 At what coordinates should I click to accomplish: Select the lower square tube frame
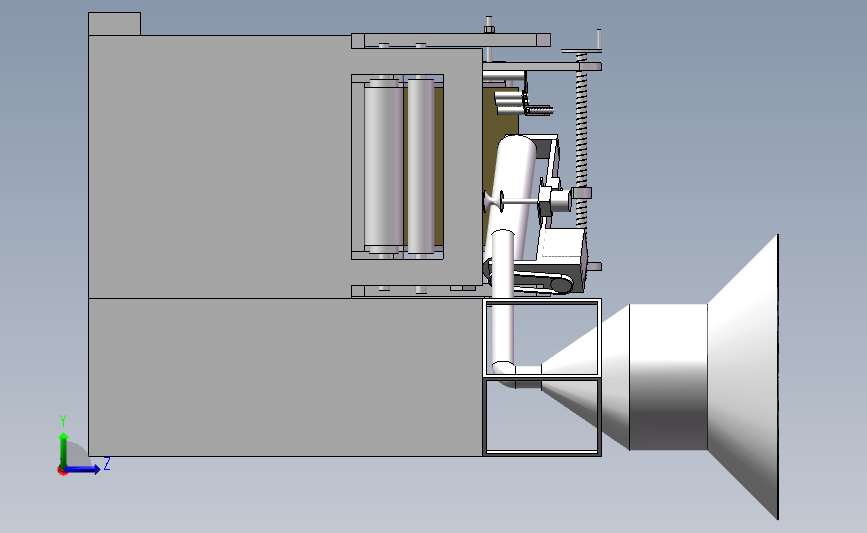coord(542,417)
